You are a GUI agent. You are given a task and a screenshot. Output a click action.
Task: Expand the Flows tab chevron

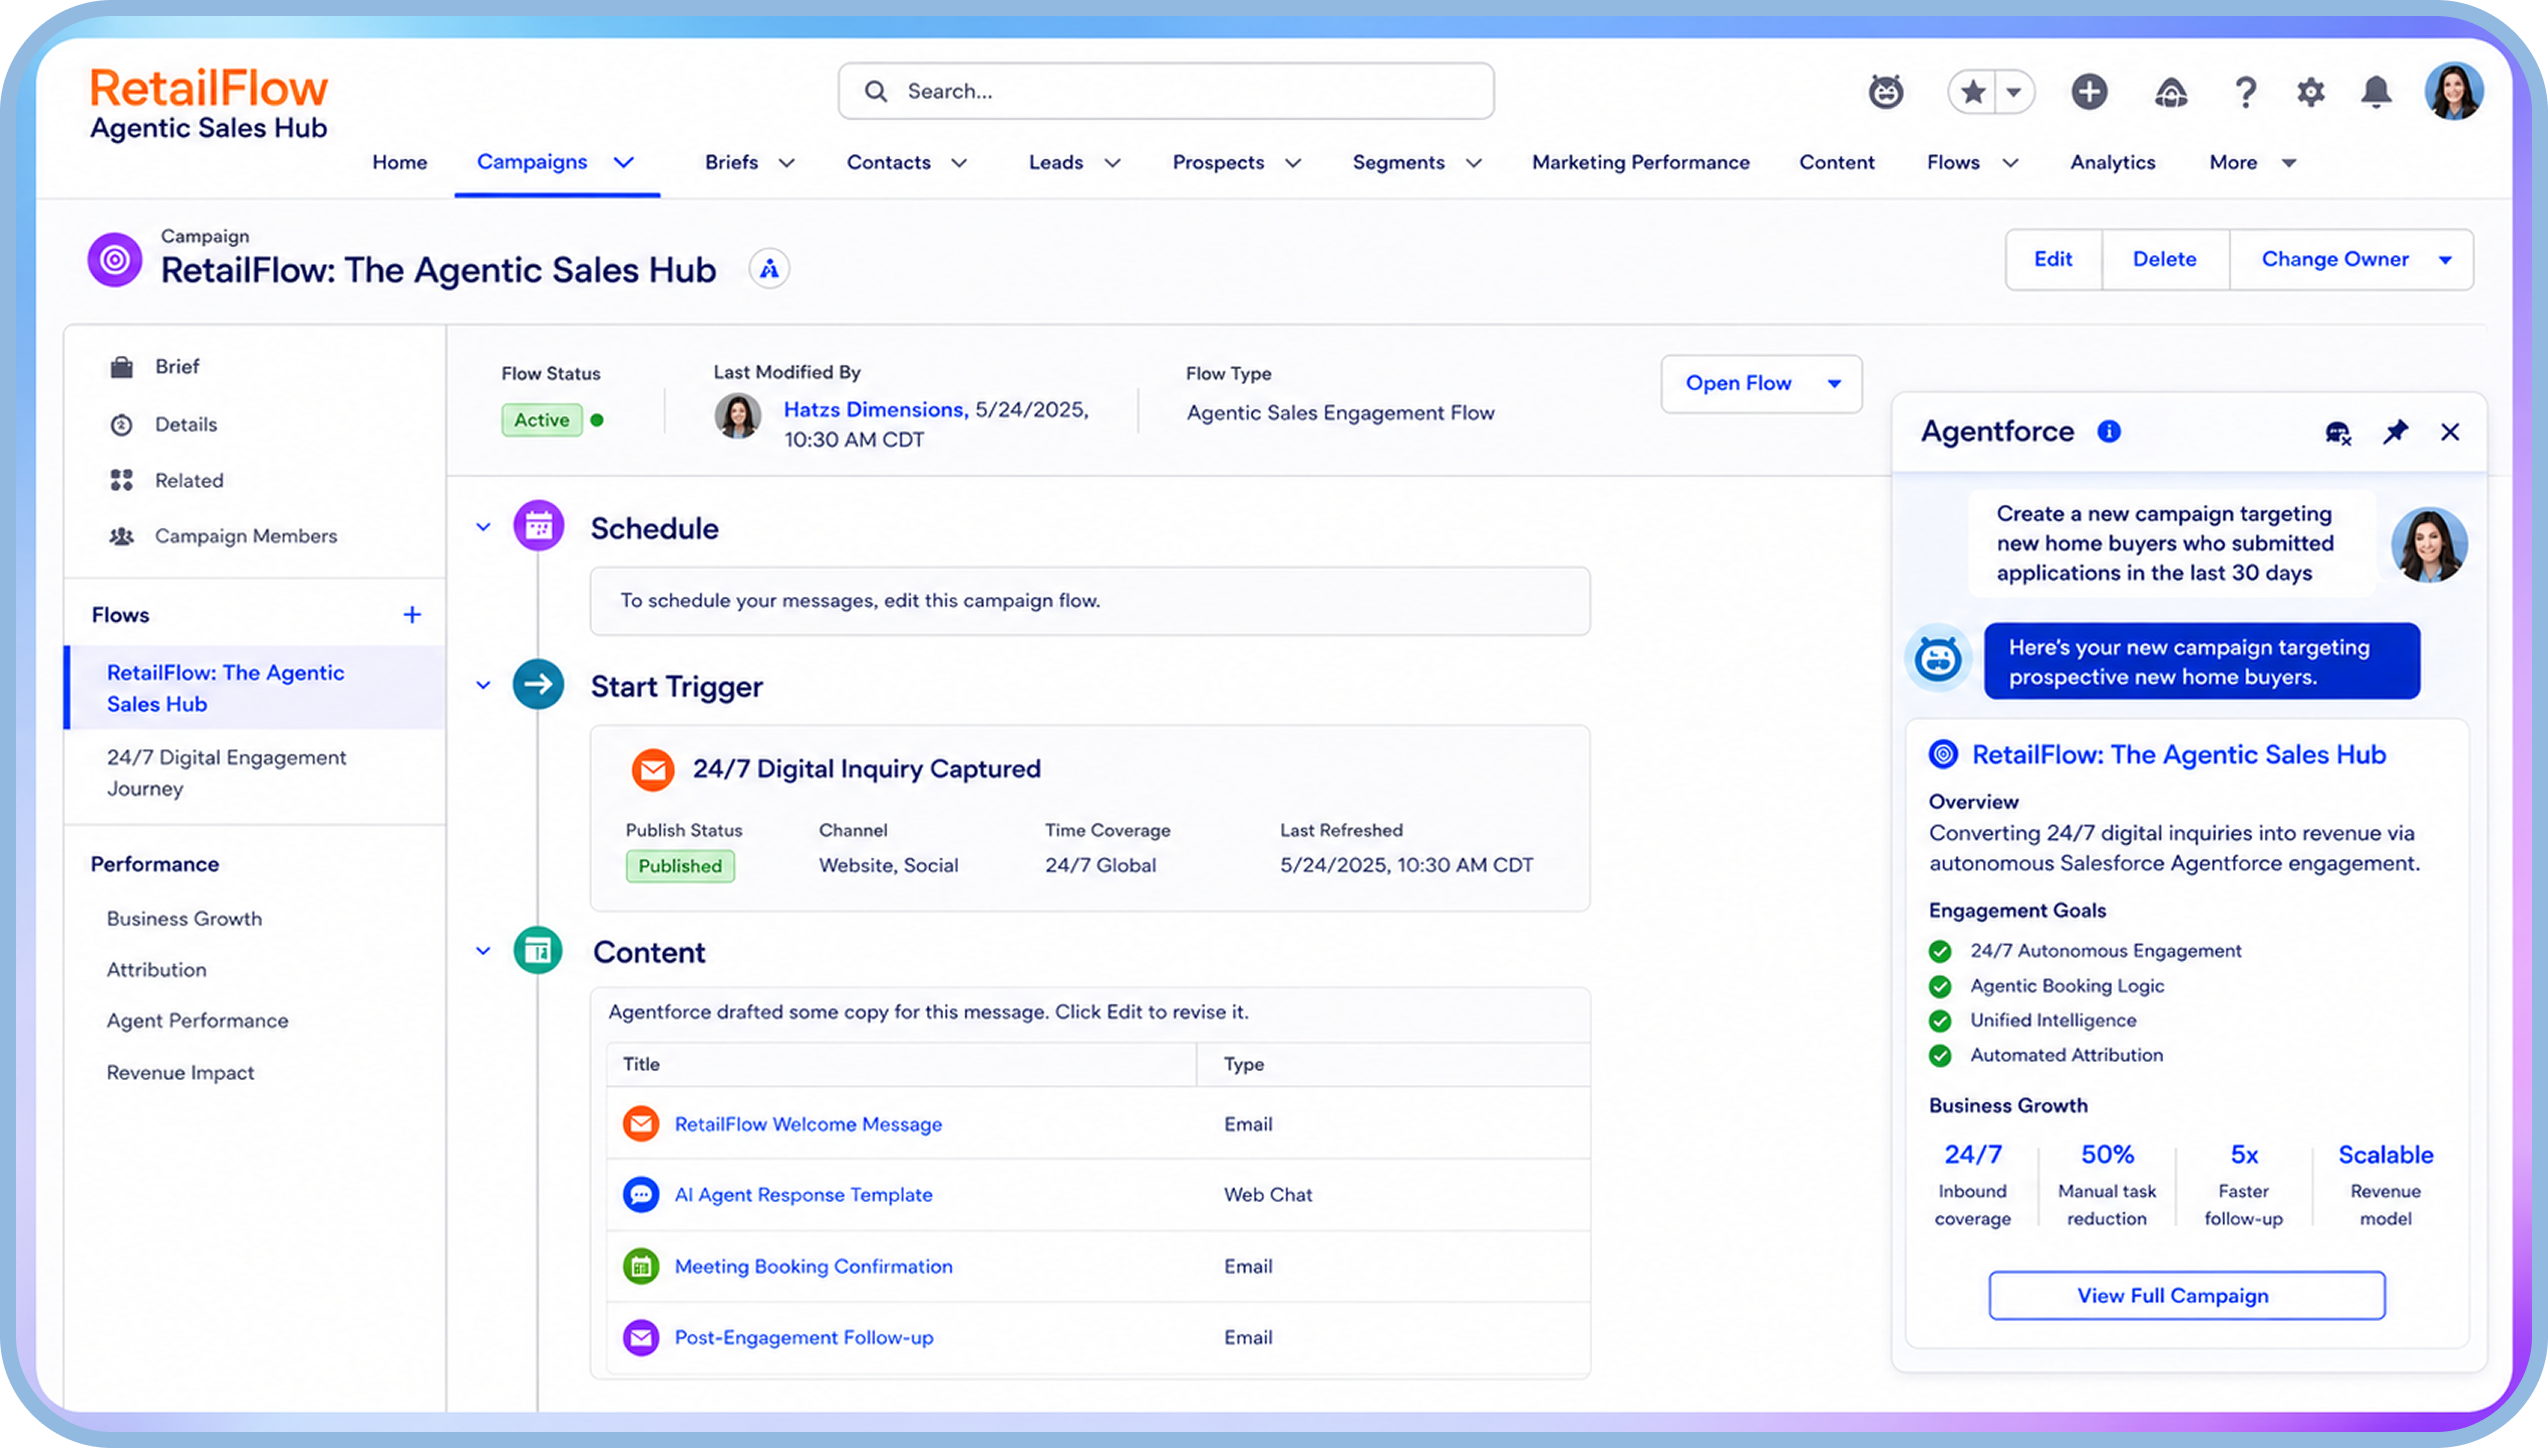[2010, 163]
